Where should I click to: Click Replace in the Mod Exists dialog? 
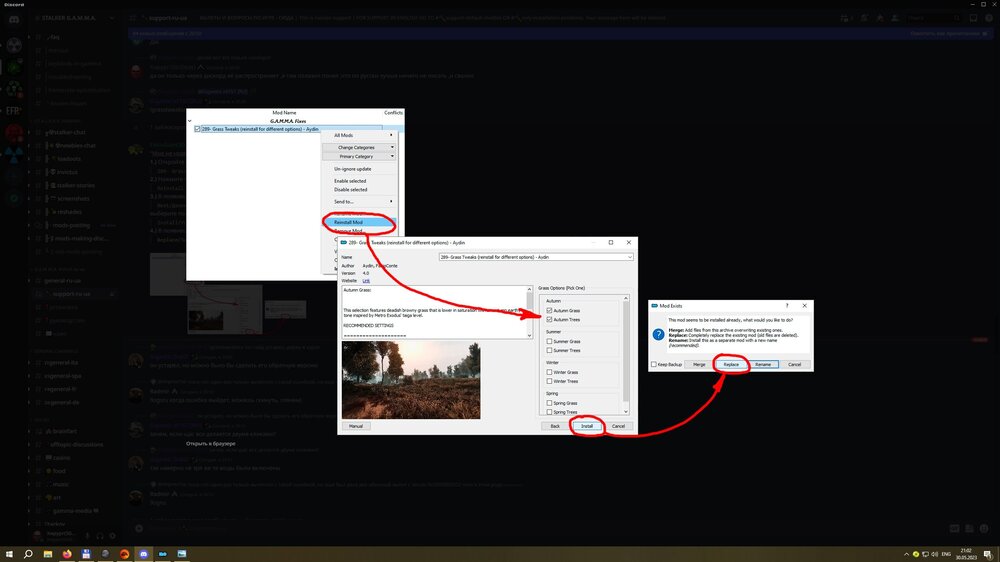pyautogui.click(x=731, y=364)
